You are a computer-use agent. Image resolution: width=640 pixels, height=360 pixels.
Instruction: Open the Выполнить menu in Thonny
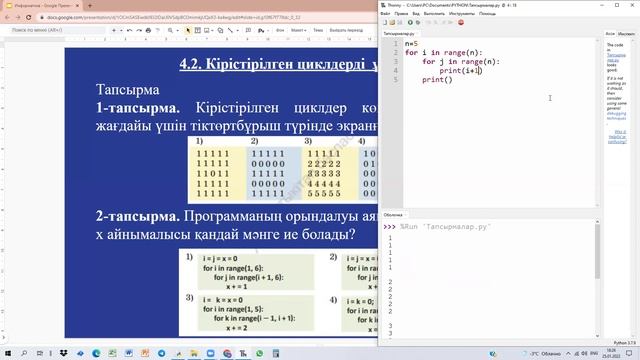[434, 13]
